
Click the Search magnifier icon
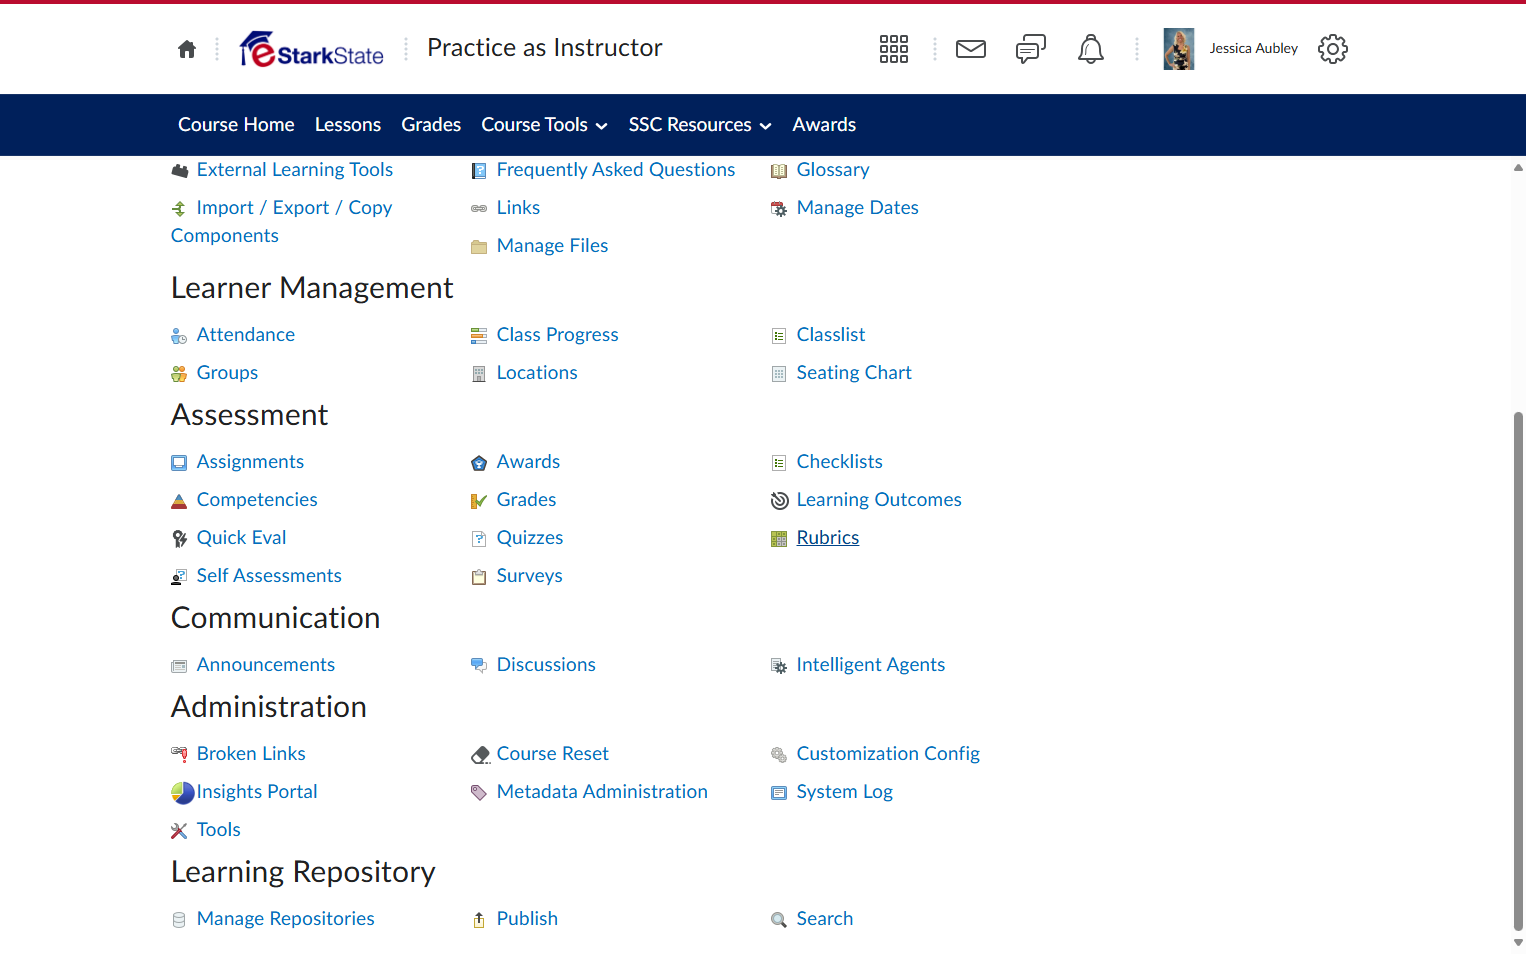(x=779, y=920)
